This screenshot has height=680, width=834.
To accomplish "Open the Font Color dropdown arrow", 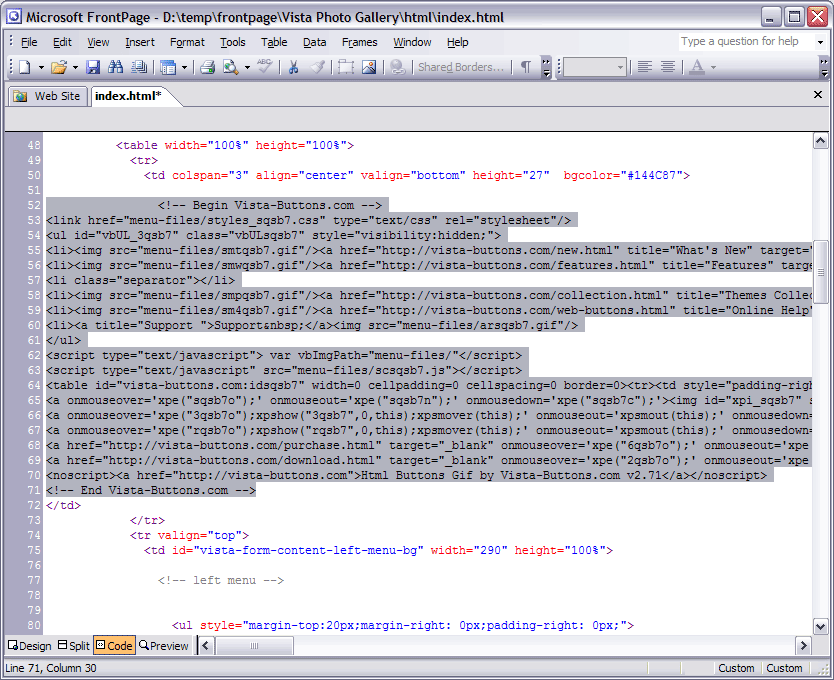I will coord(713,67).
